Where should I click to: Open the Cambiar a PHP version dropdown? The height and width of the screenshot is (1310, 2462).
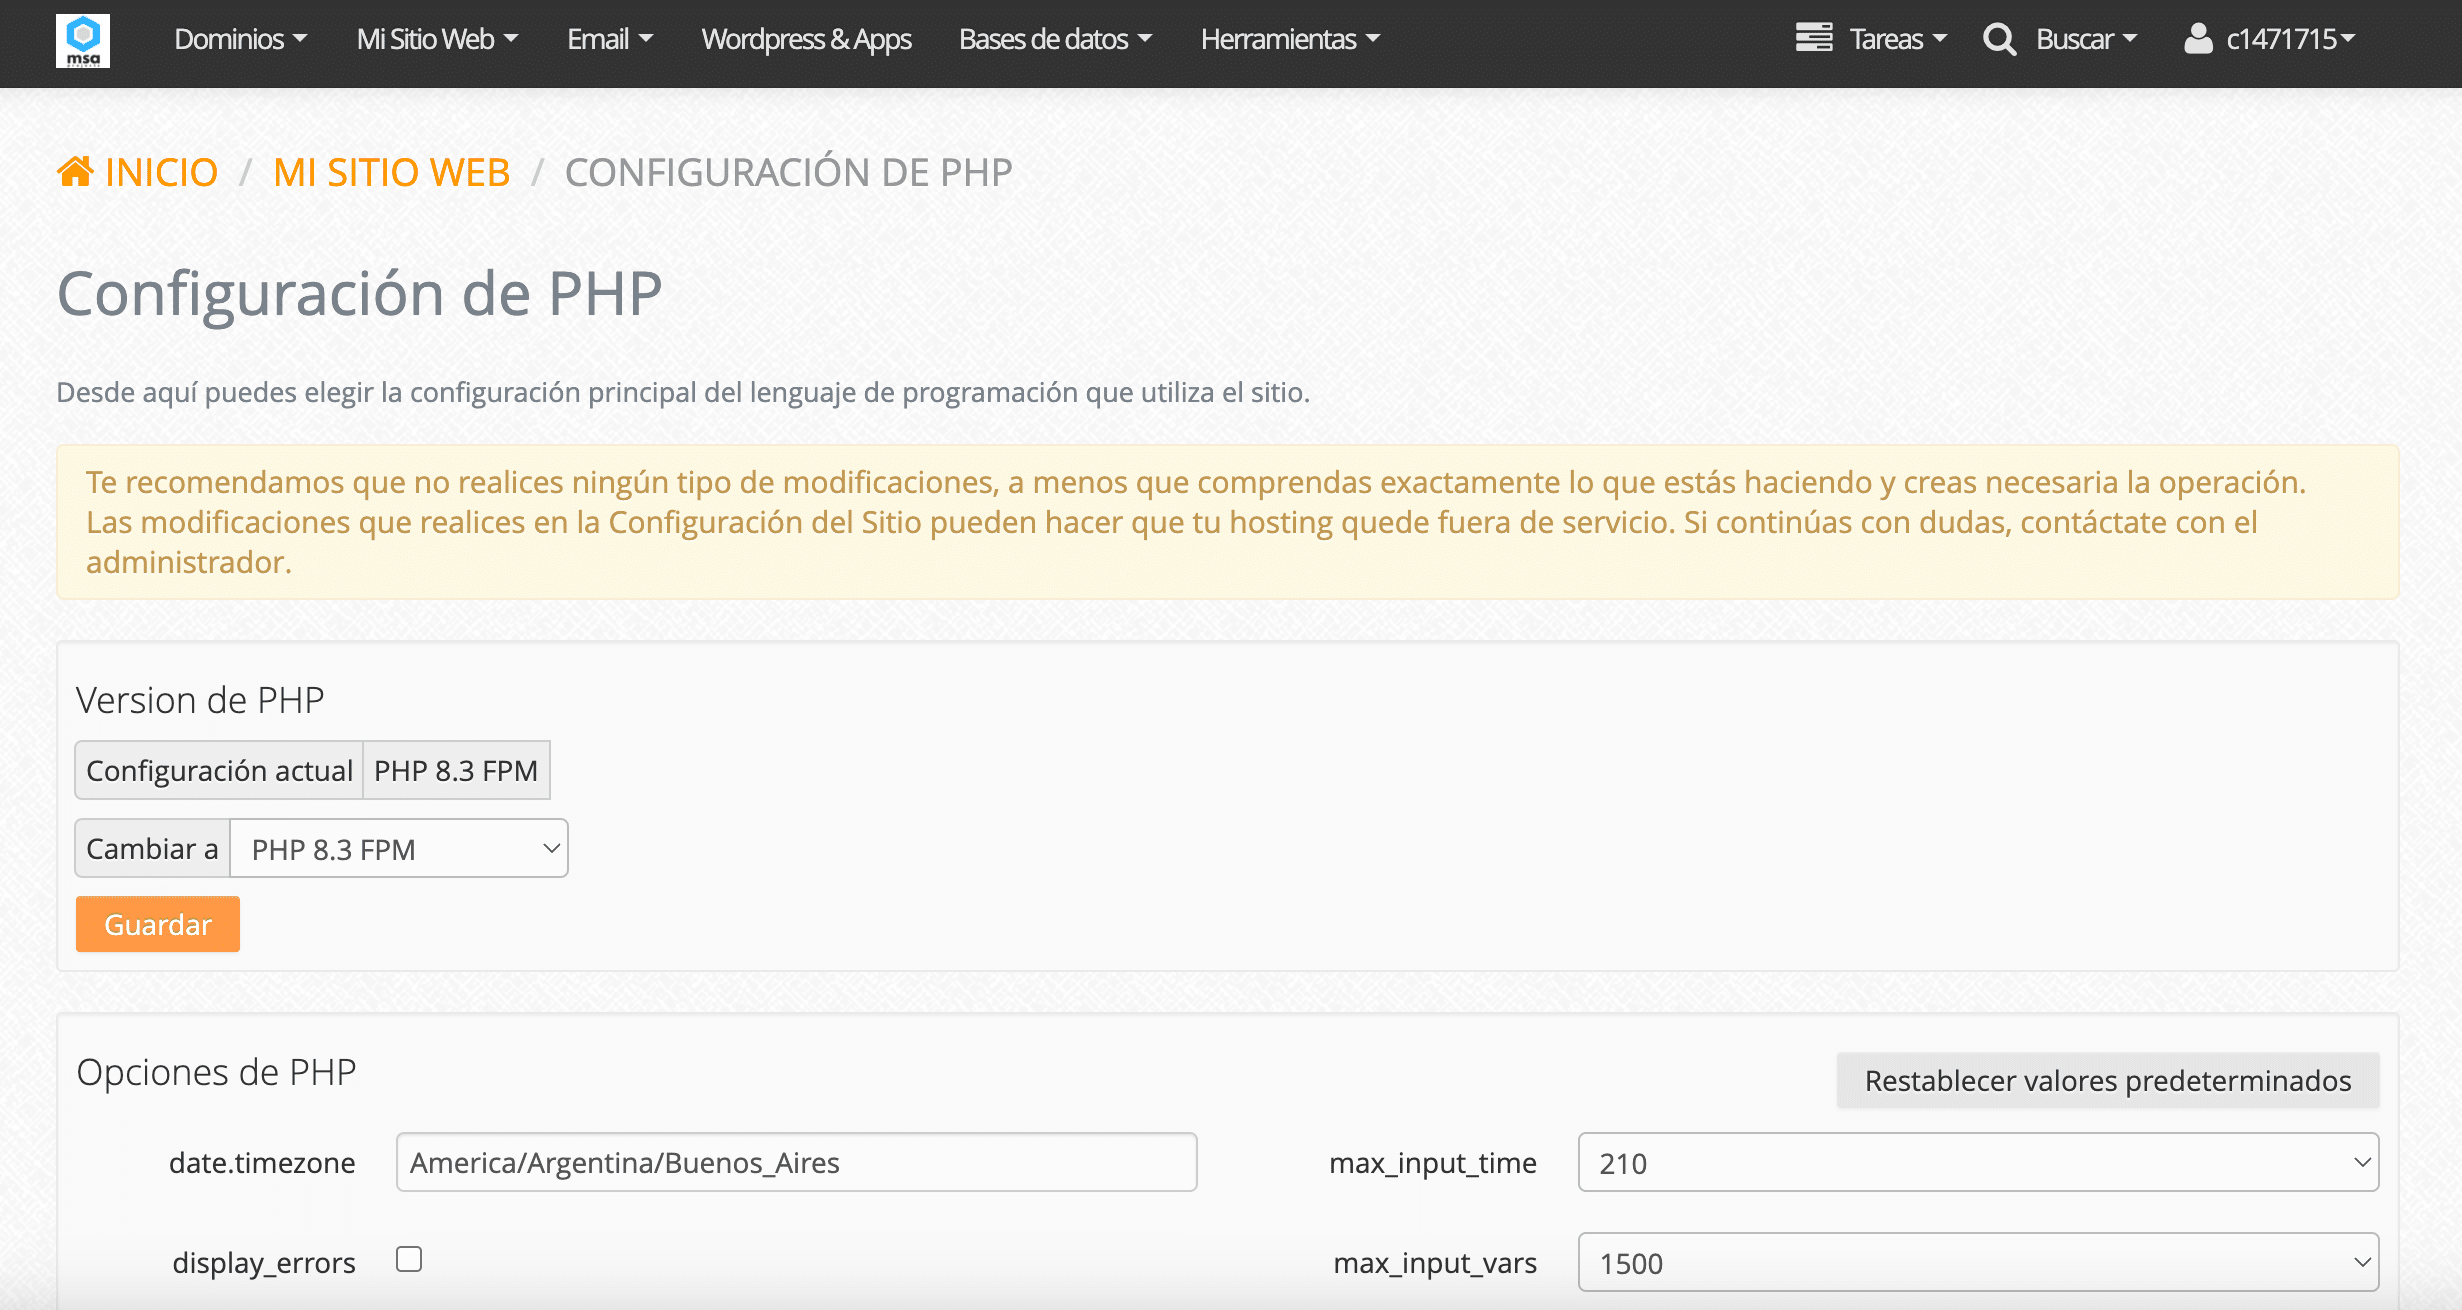click(x=399, y=849)
